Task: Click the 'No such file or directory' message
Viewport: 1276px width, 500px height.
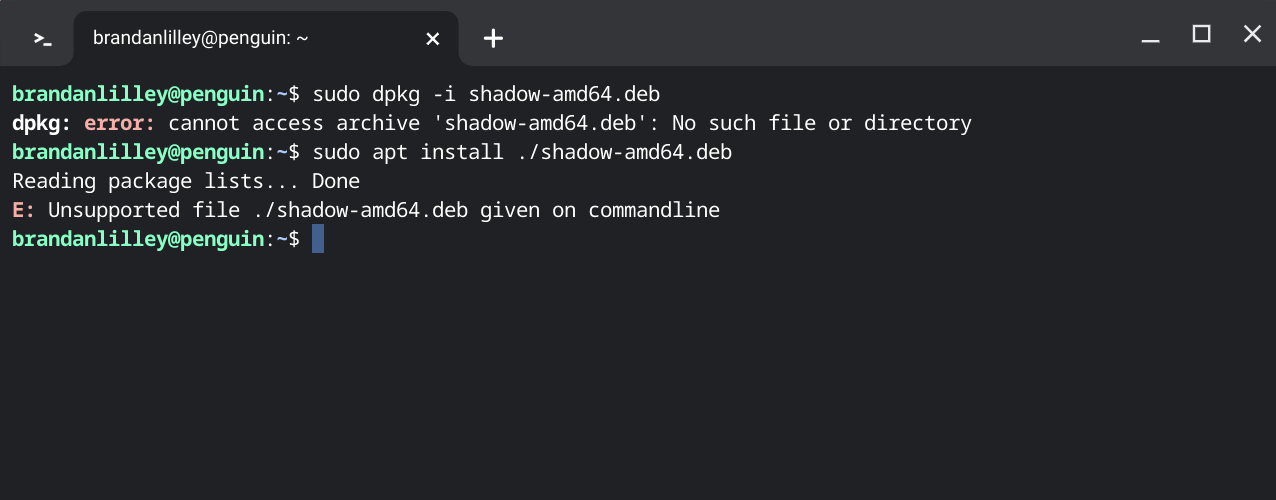Action: [822, 123]
